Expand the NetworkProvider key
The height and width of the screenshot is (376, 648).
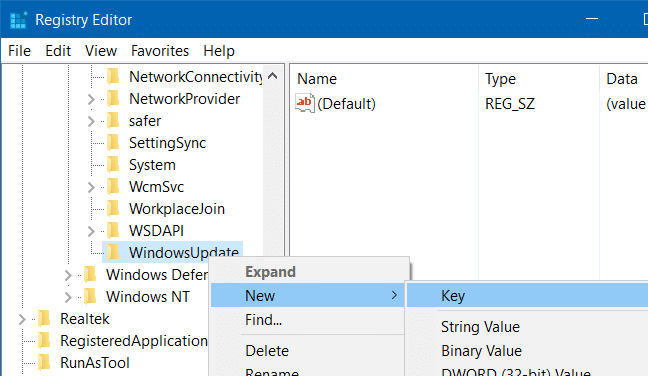click(91, 99)
